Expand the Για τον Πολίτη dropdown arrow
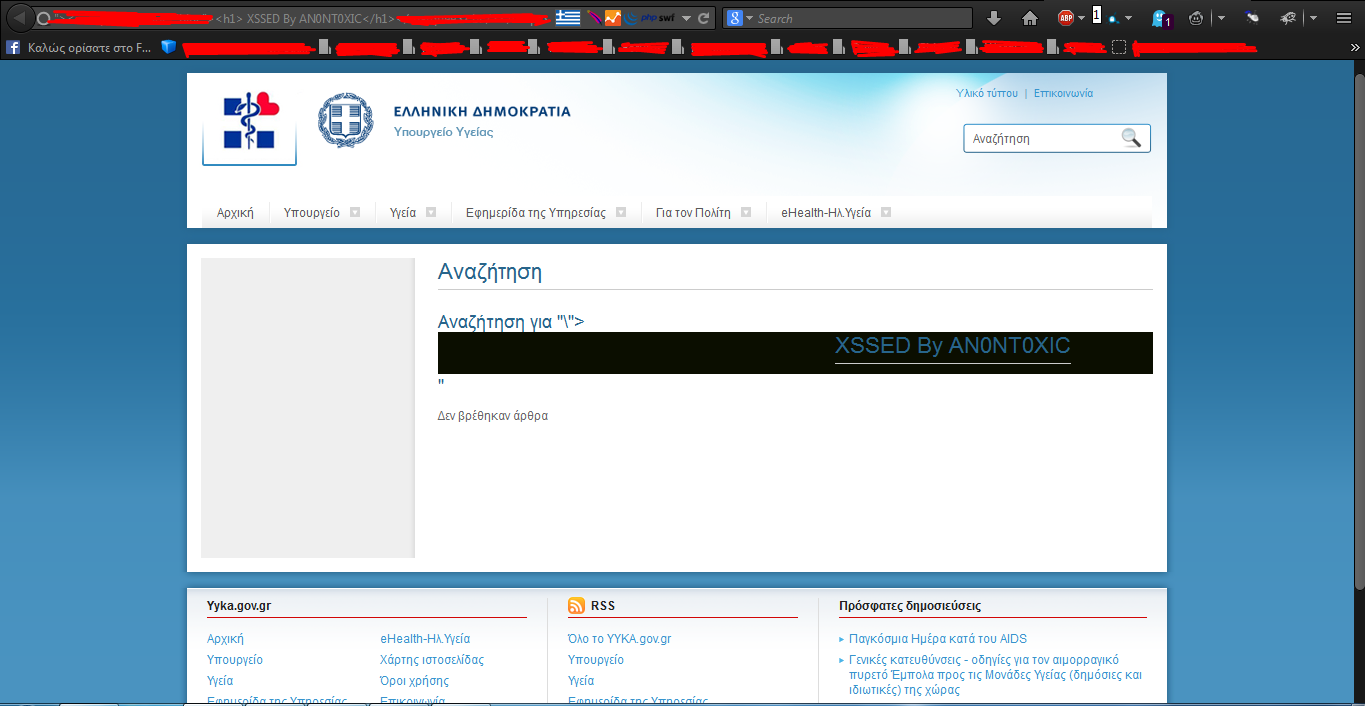1365x706 pixels. (746, 212)
